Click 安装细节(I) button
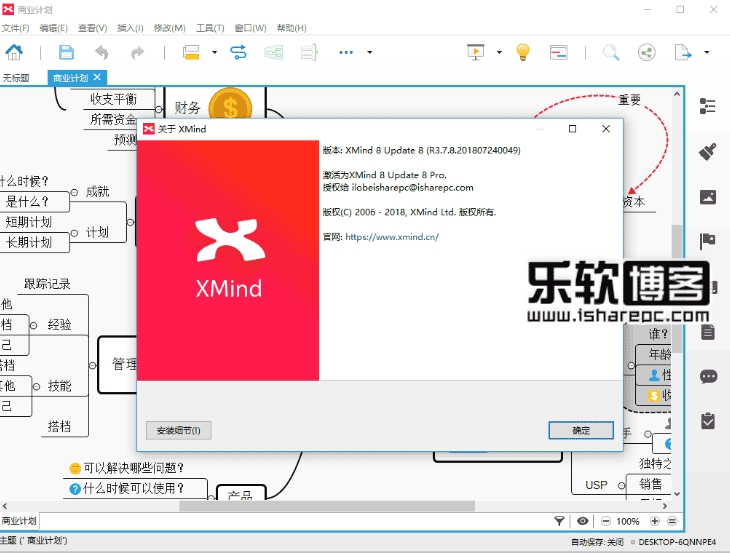 pyautogui.click(x=179, y=431)
